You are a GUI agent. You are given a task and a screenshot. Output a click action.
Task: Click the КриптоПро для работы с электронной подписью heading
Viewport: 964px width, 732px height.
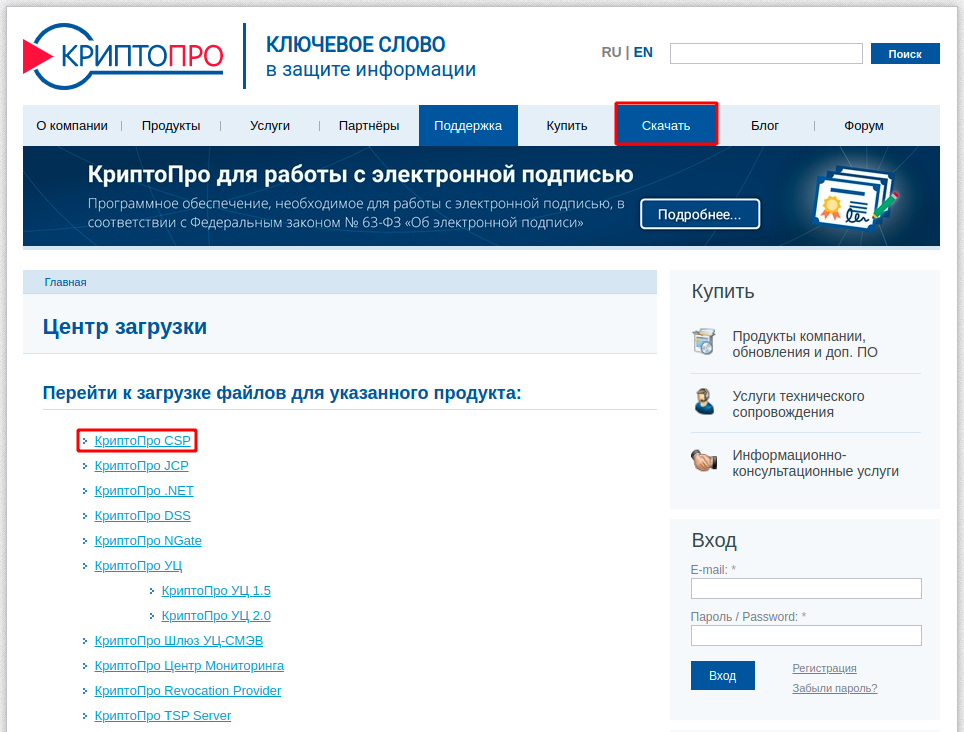pyautogui.click(x=360, y=175)
